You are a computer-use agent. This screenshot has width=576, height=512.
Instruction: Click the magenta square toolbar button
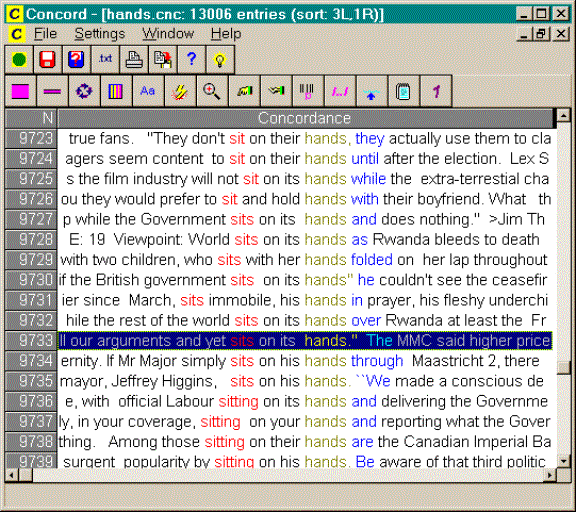[21, 91]
